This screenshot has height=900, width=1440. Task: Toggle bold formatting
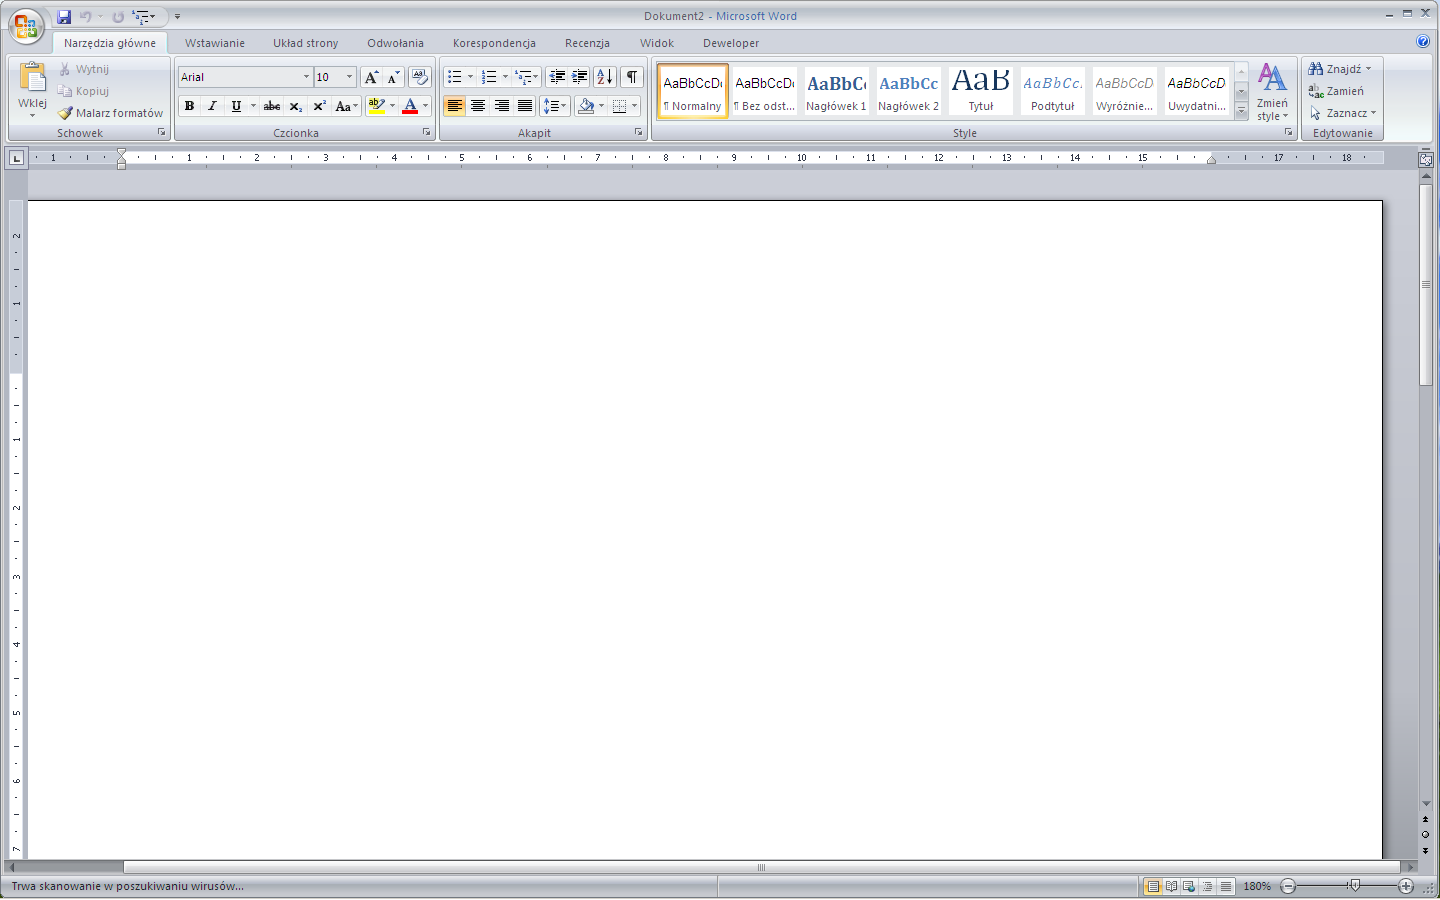pos(189,106)
